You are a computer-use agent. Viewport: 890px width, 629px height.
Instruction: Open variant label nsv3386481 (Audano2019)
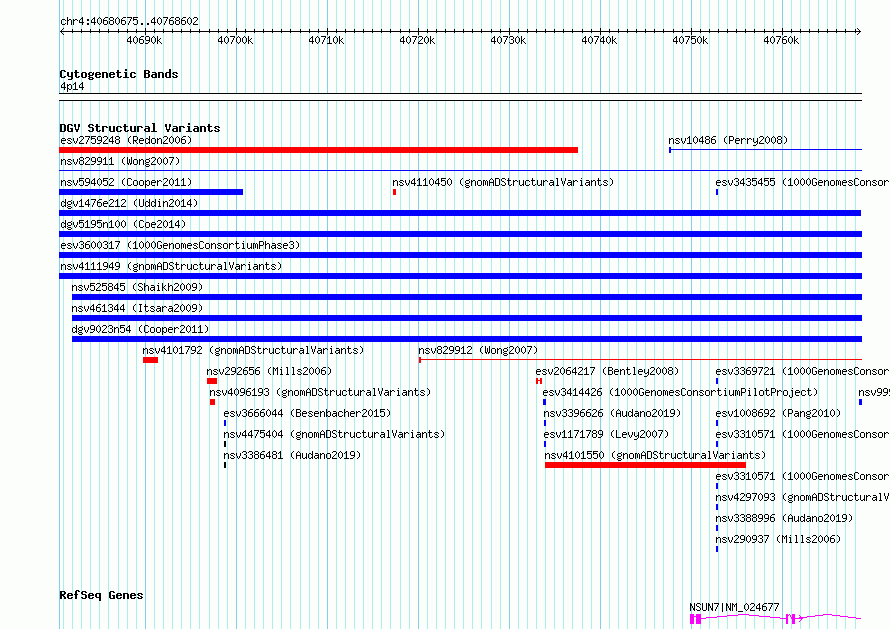[292, 455]
